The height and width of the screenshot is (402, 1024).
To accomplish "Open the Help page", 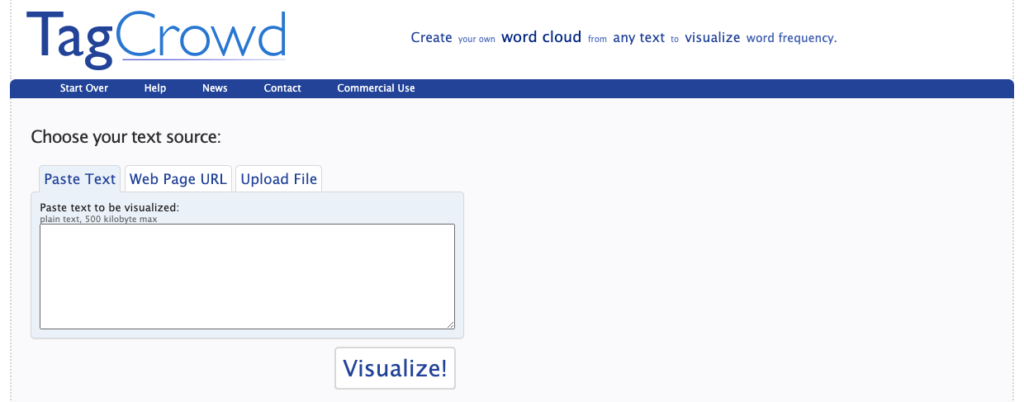I will coord(155,88).
